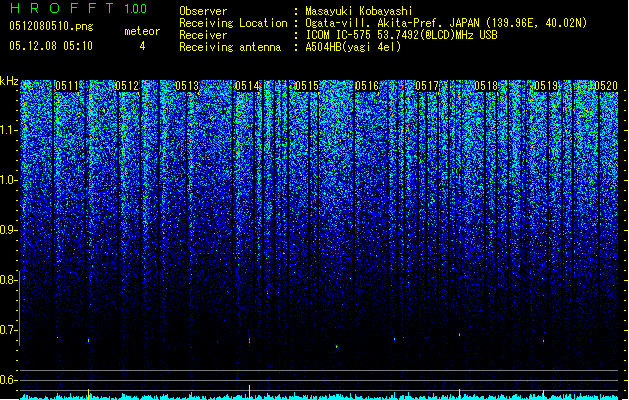The height and width of the screenshot is (400, 629).
Task: Click the 'meteor' counter label
Action: pos(142,31)
